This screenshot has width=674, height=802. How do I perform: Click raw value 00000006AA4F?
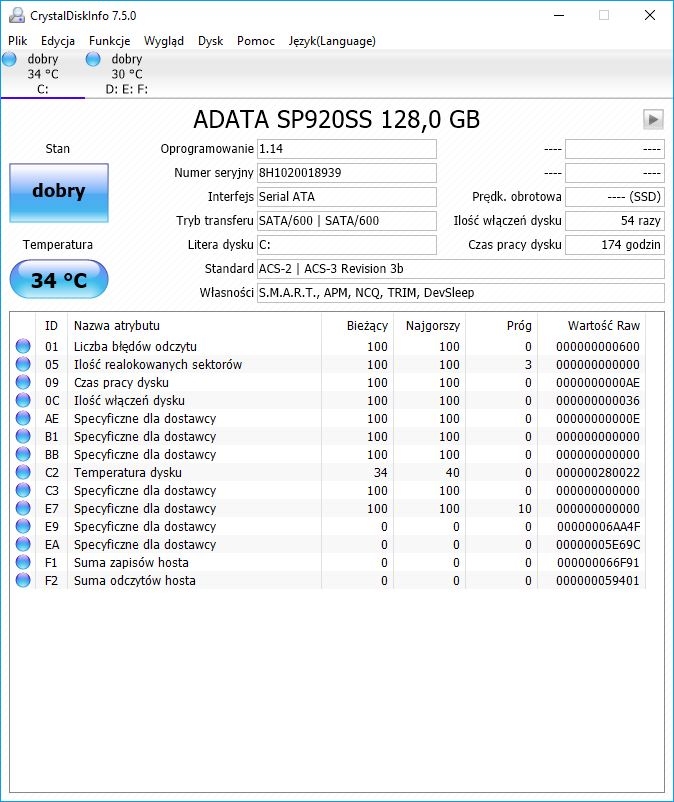click(x=598, y=526)
